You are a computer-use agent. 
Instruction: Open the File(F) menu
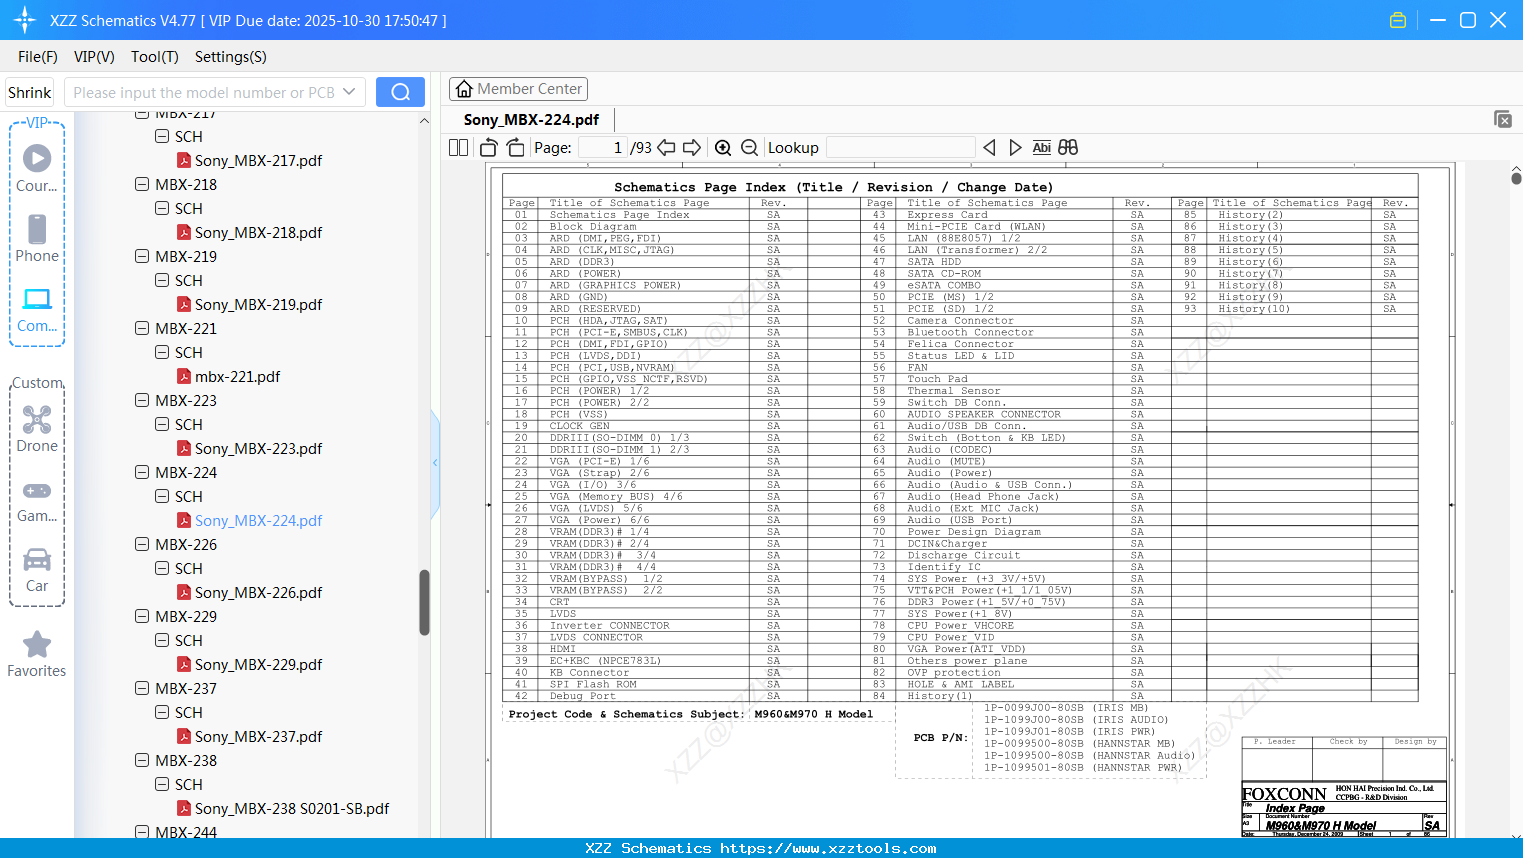point(38,57)
